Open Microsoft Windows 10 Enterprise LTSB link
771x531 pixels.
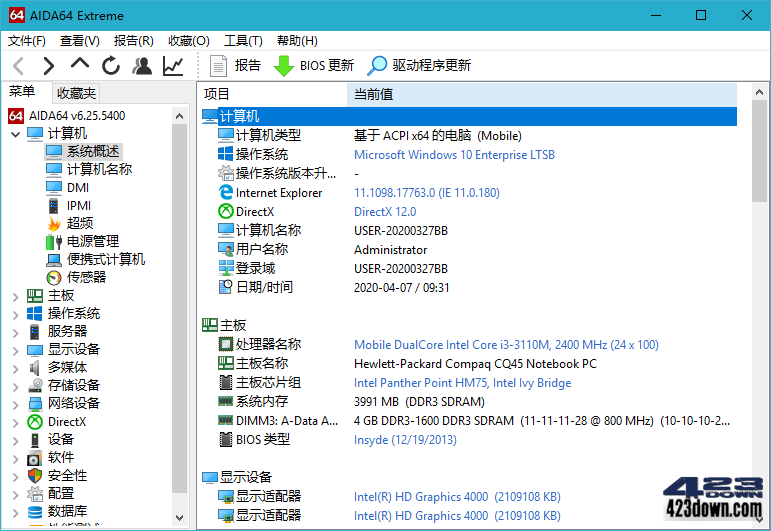[x=454, y=155]
